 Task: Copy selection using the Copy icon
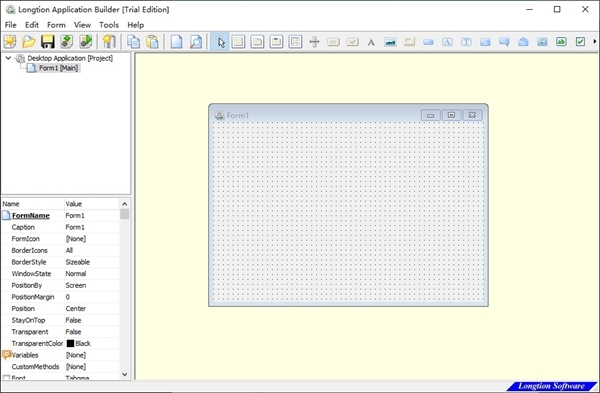pyautogui.click(x=133, y=41)
